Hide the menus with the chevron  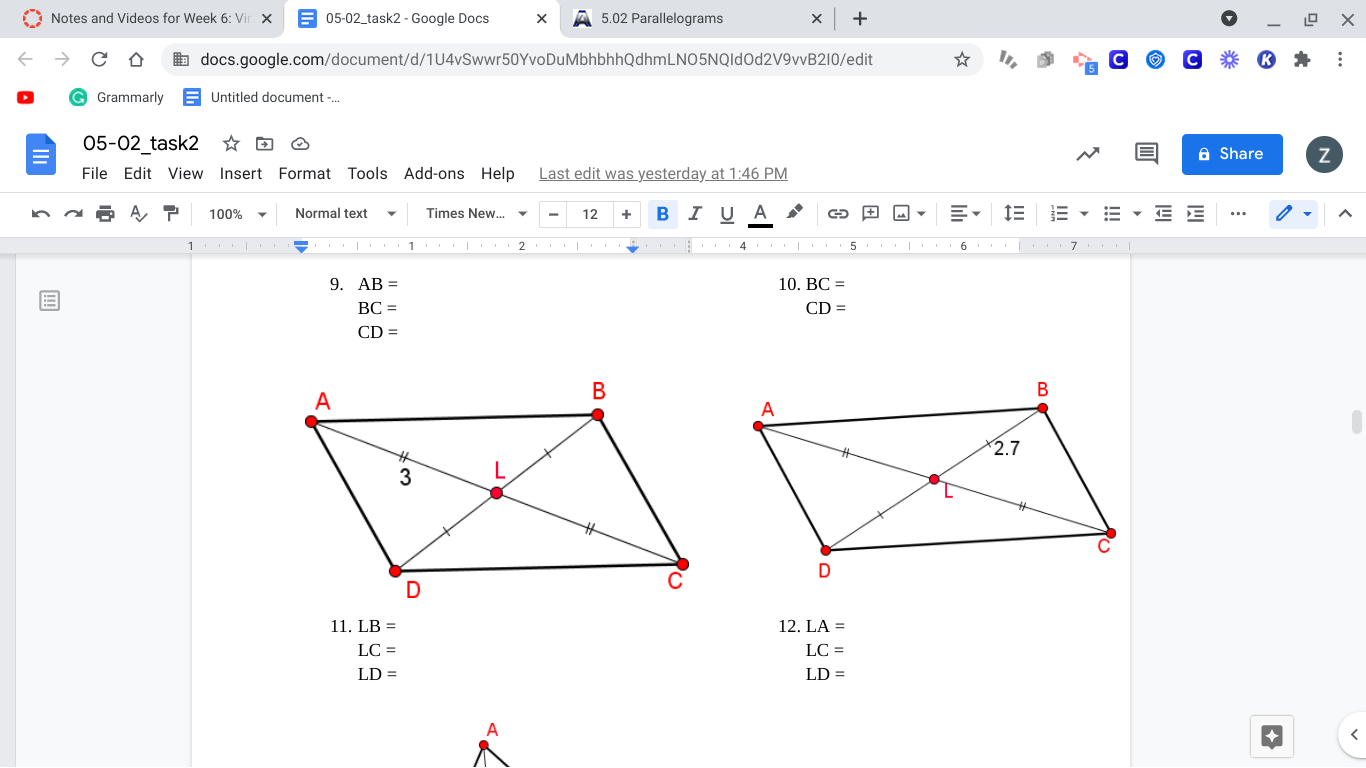(1345, 213)
